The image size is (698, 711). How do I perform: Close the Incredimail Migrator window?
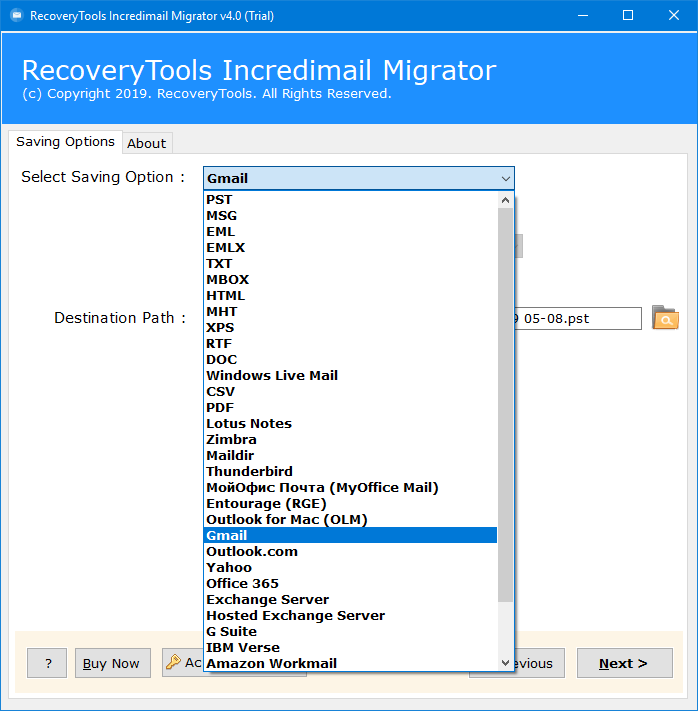coord(674,15)
